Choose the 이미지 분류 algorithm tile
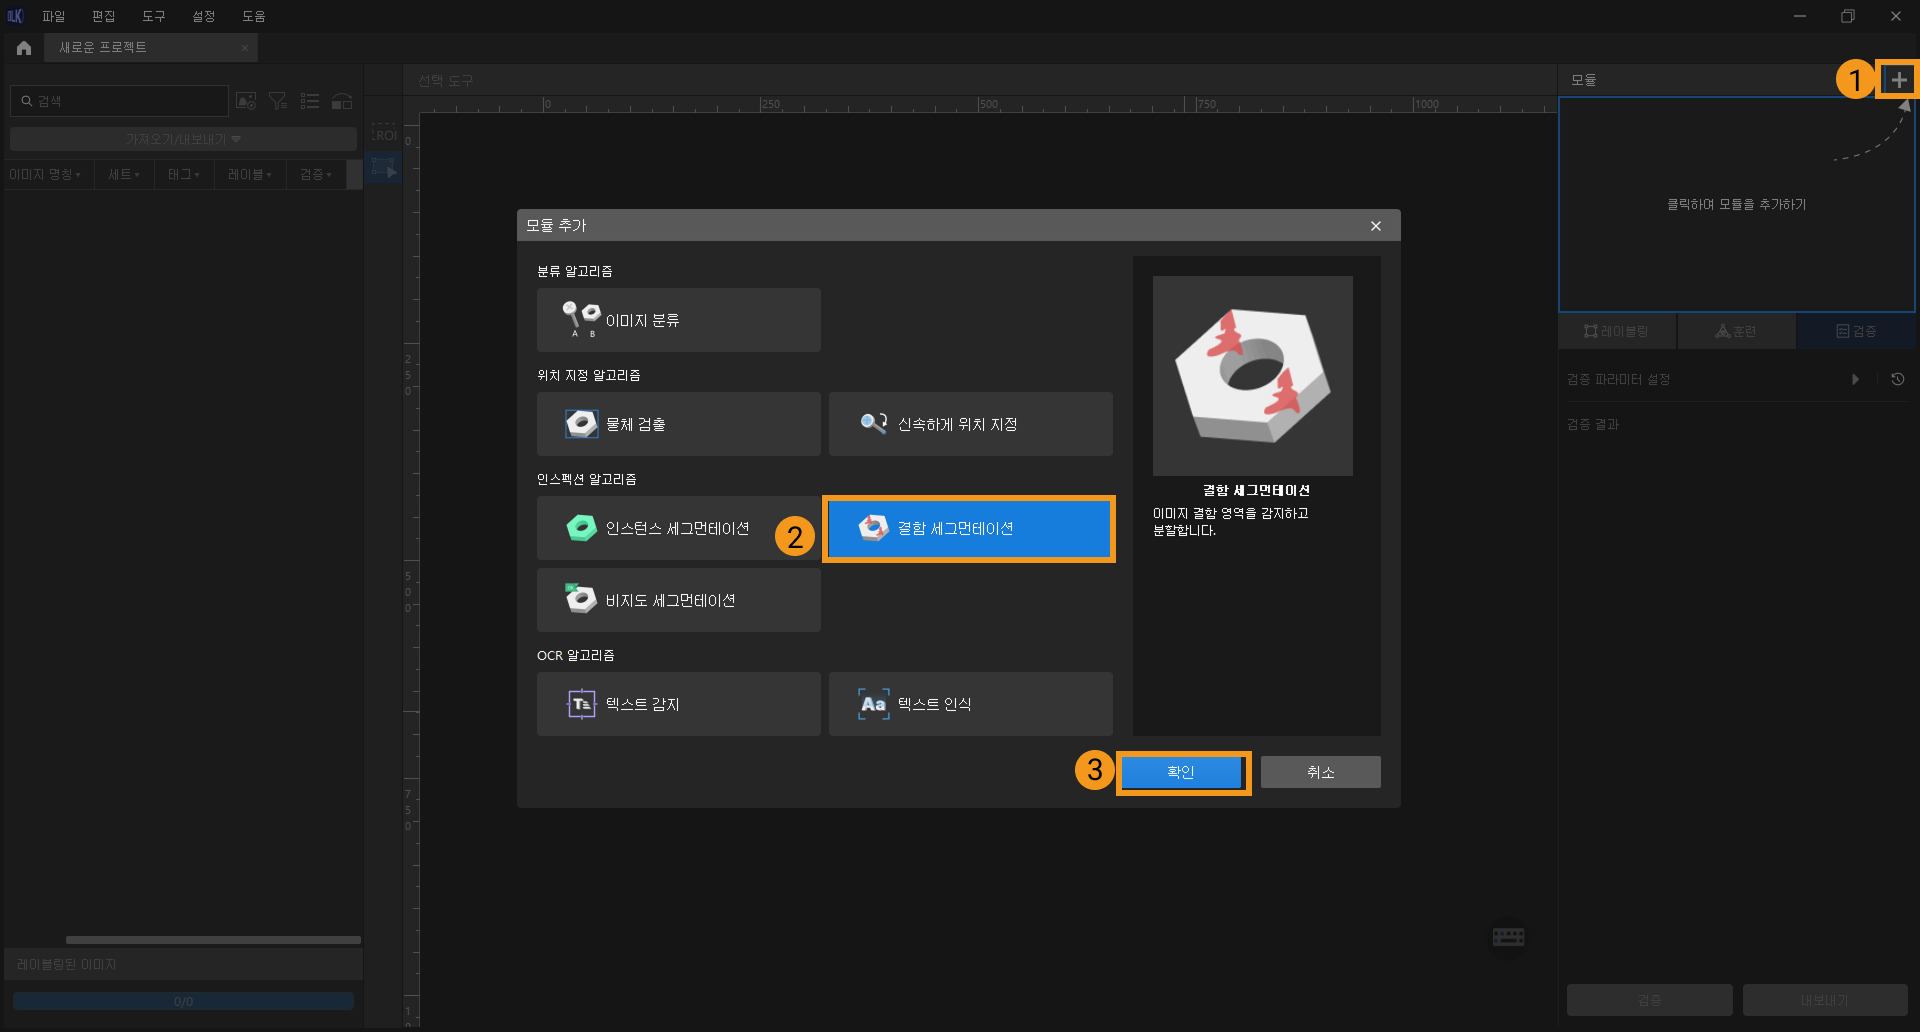The height and width of the screenshot is (1032, 1920). [x=678, y=320]
